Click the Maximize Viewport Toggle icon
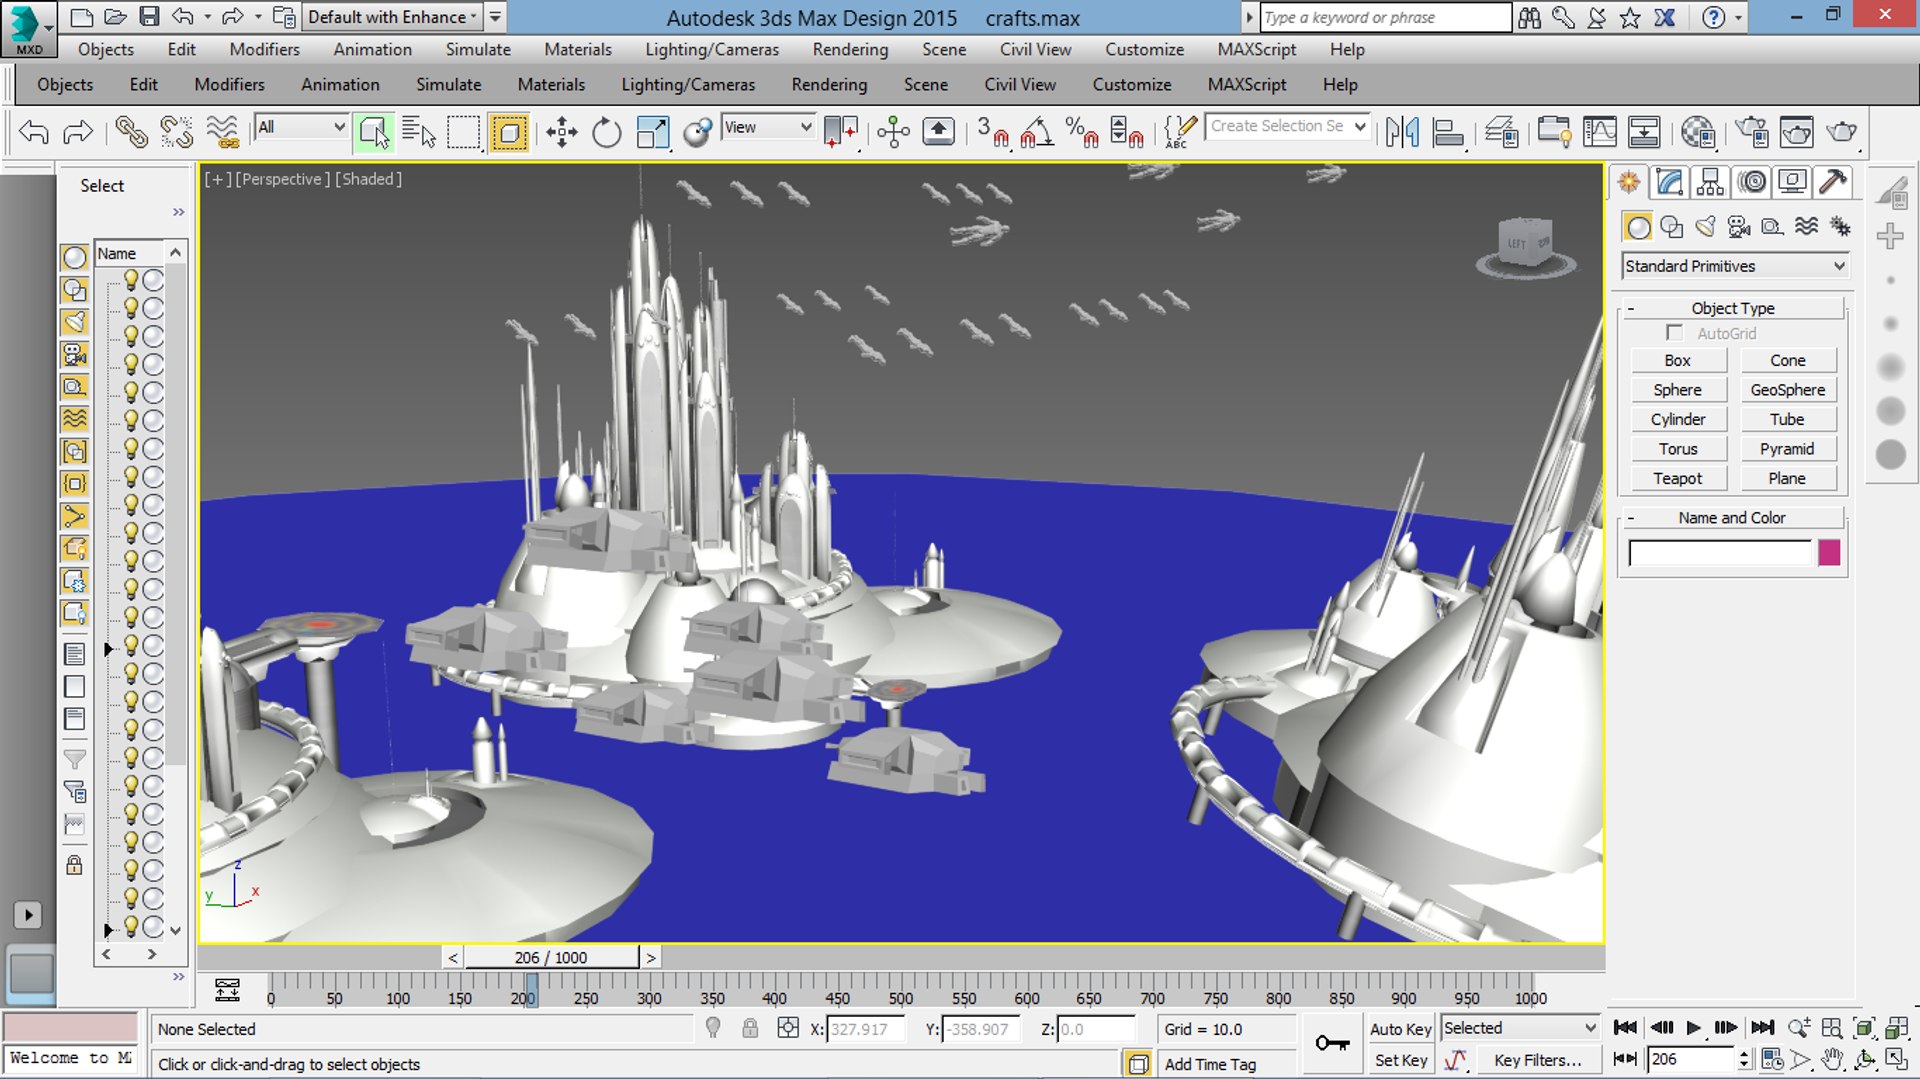 (x=1896, y=1059)
